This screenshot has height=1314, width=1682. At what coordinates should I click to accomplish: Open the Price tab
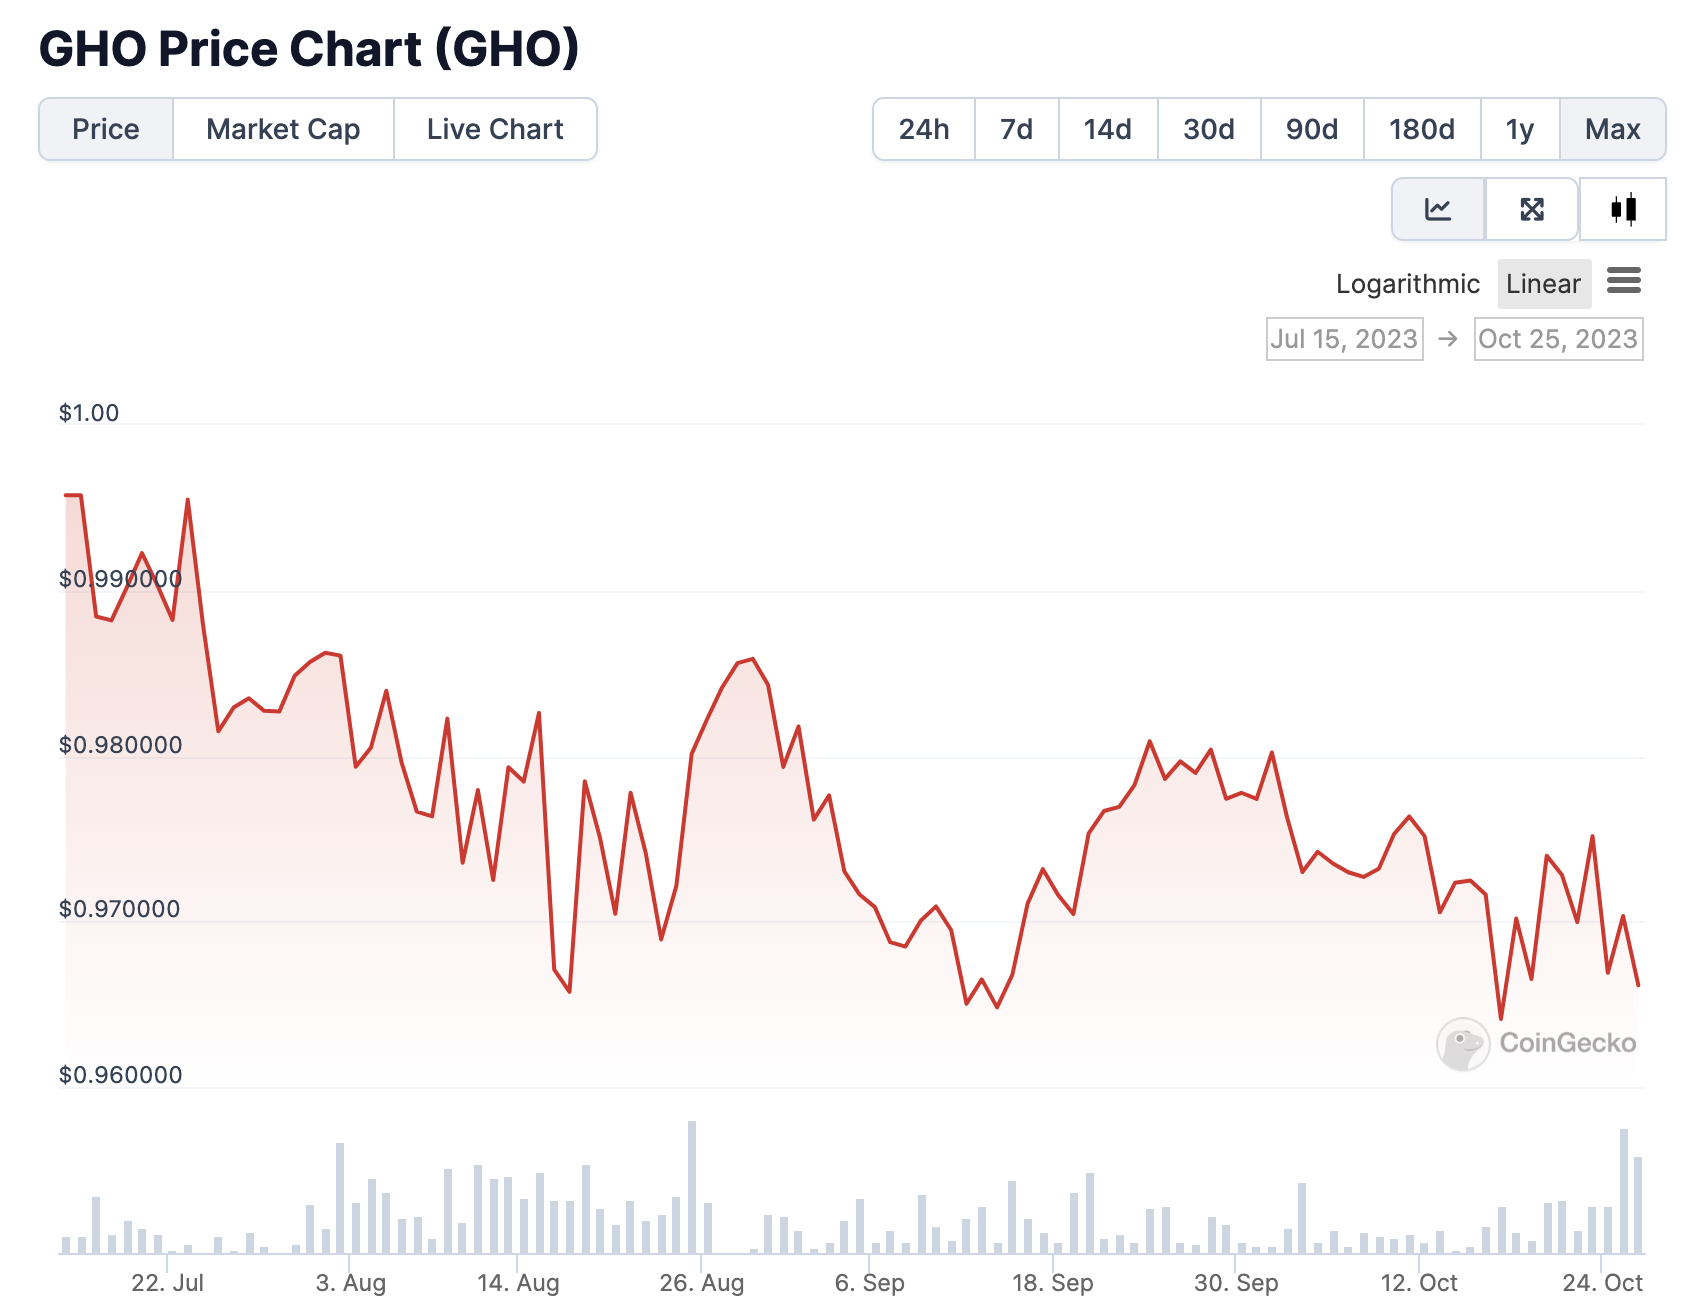[x=106, y=129]
